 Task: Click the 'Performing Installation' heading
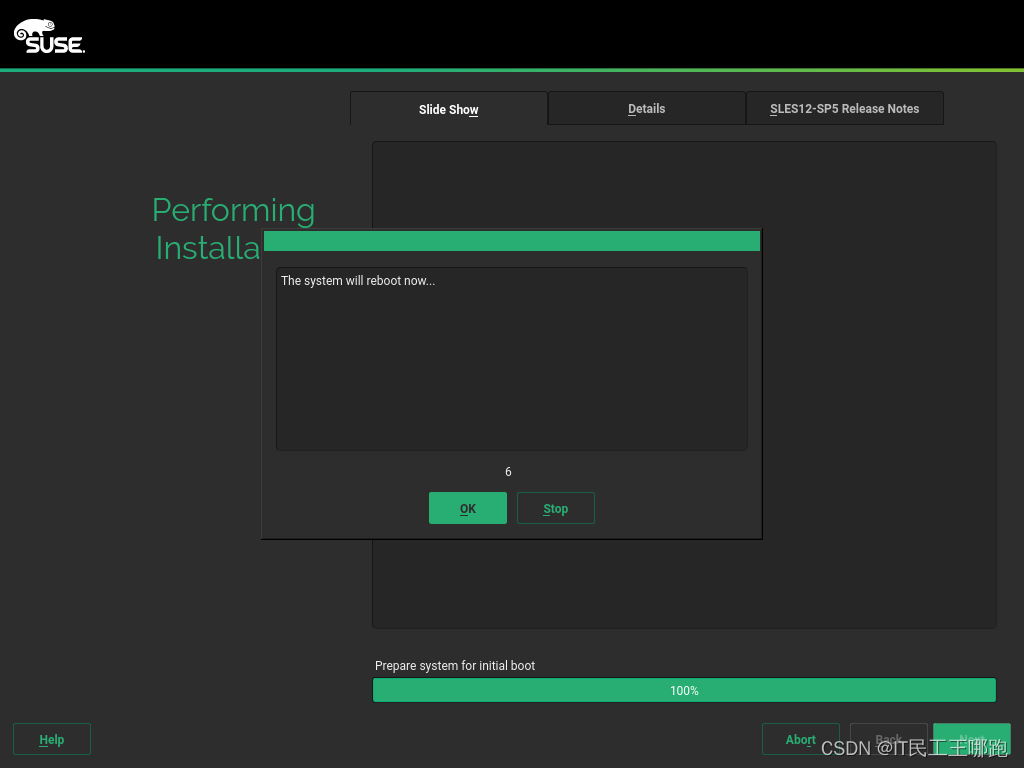[233, 228]
